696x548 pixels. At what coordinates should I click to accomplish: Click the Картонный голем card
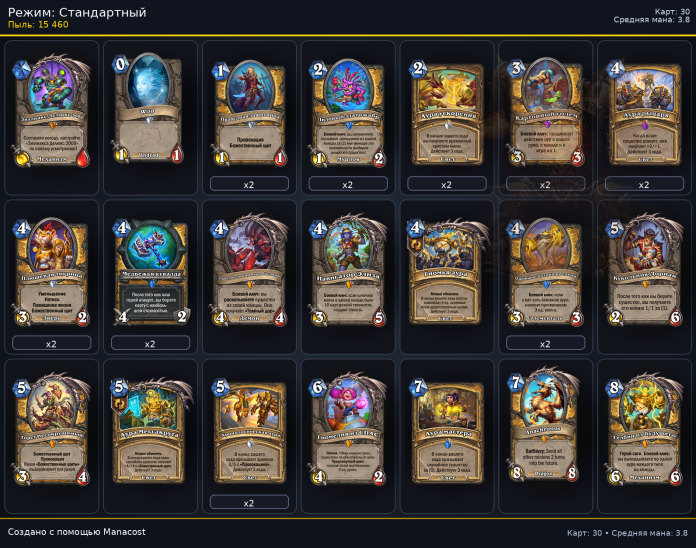click(x=546, y=111)
